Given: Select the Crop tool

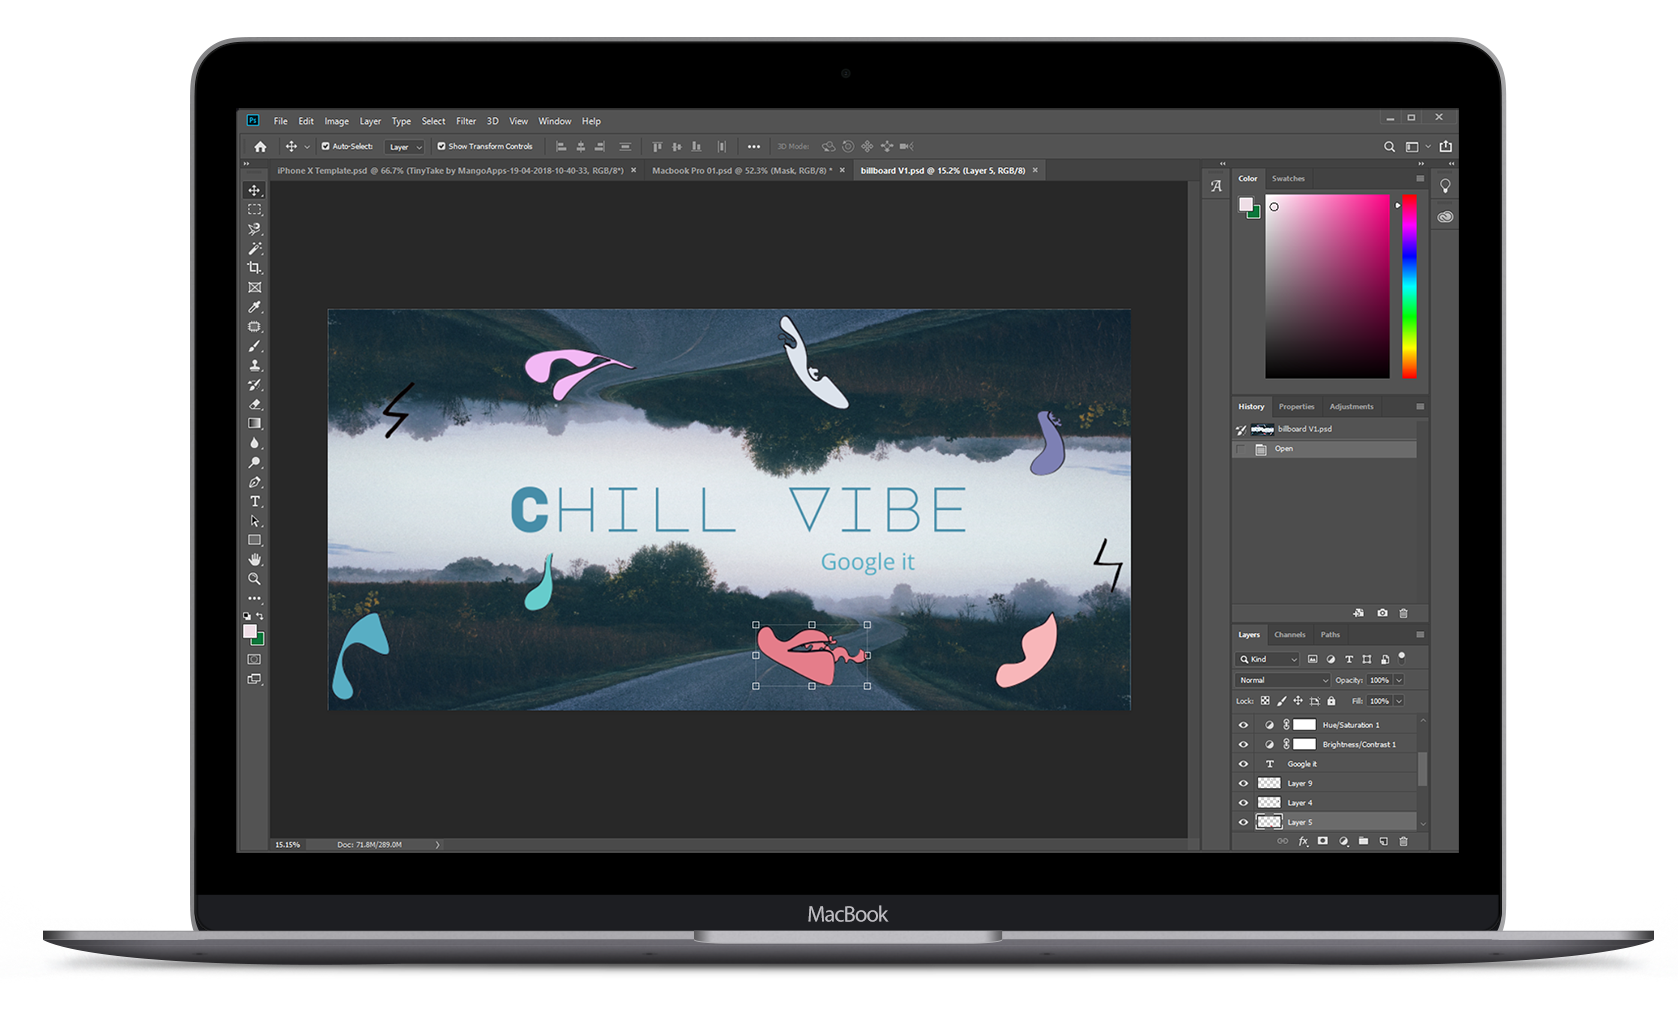Looking at the screenshot, I should click(255, 268).
